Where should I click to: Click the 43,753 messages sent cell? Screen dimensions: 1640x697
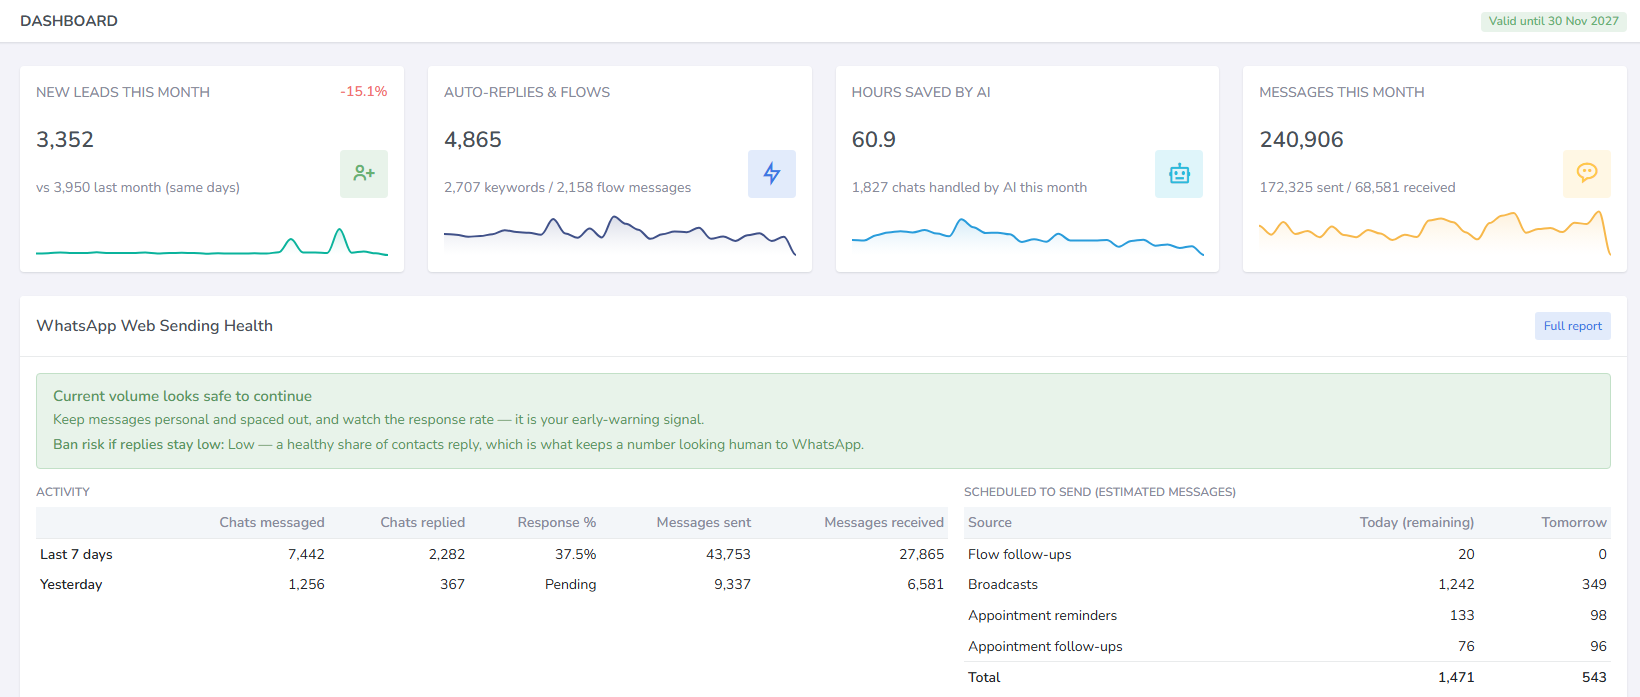[728, 554]
